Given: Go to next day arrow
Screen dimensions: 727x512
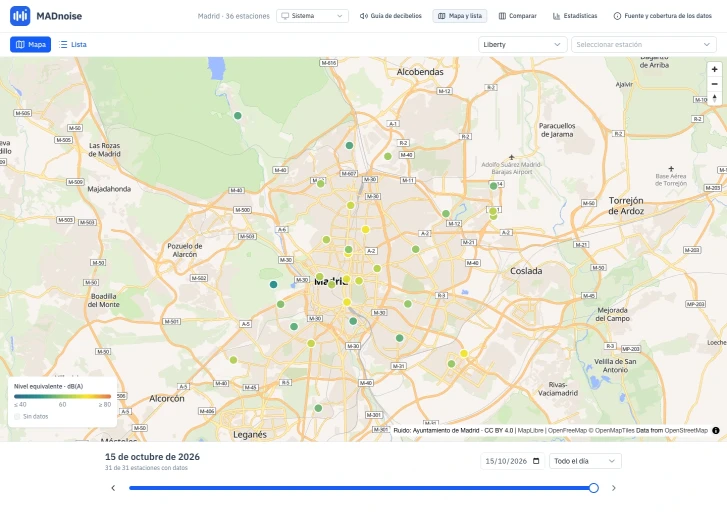Looking at the screenshot, I should point(613,488).
